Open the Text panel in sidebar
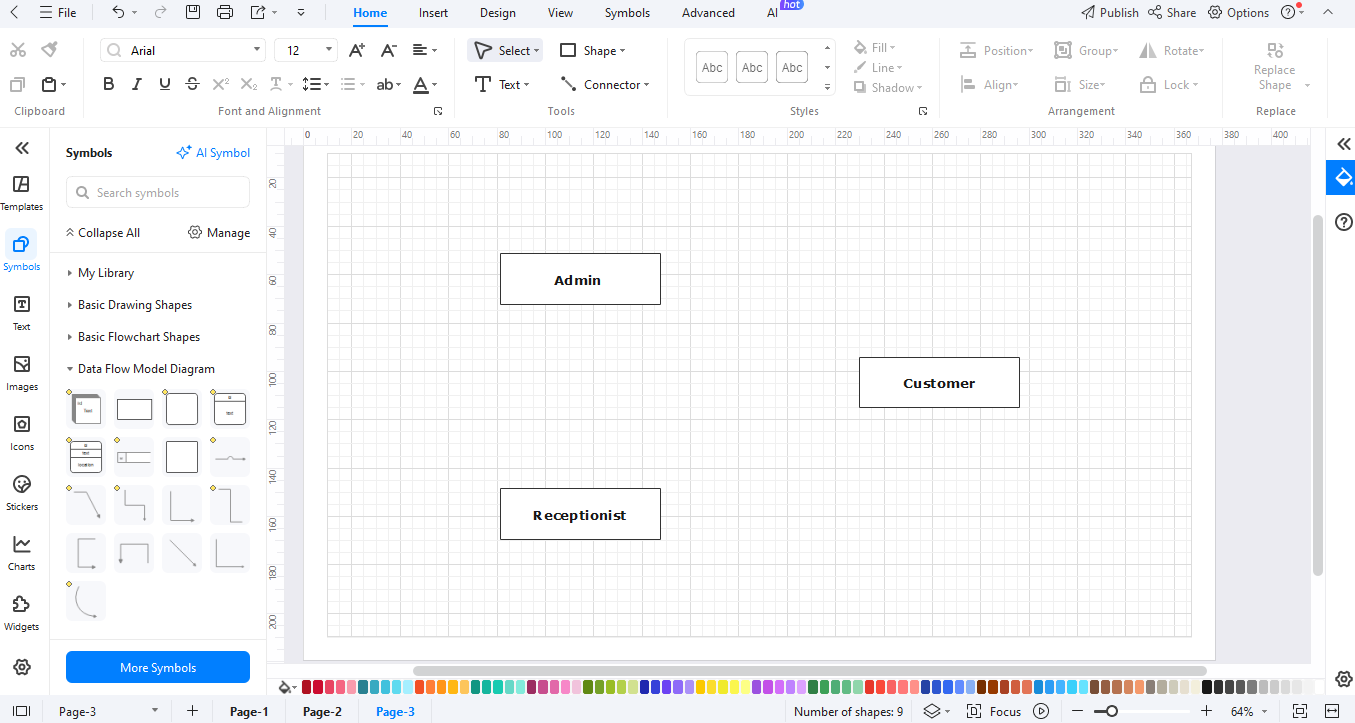Viewport: 1355px width, 723px height. click(22, 312)
